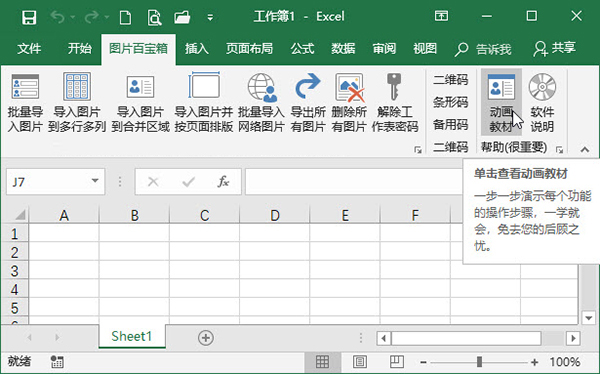Screen dimensions: 600x374
Task: Click the Insert Function fx button
Action: click(x=223, y=181)
